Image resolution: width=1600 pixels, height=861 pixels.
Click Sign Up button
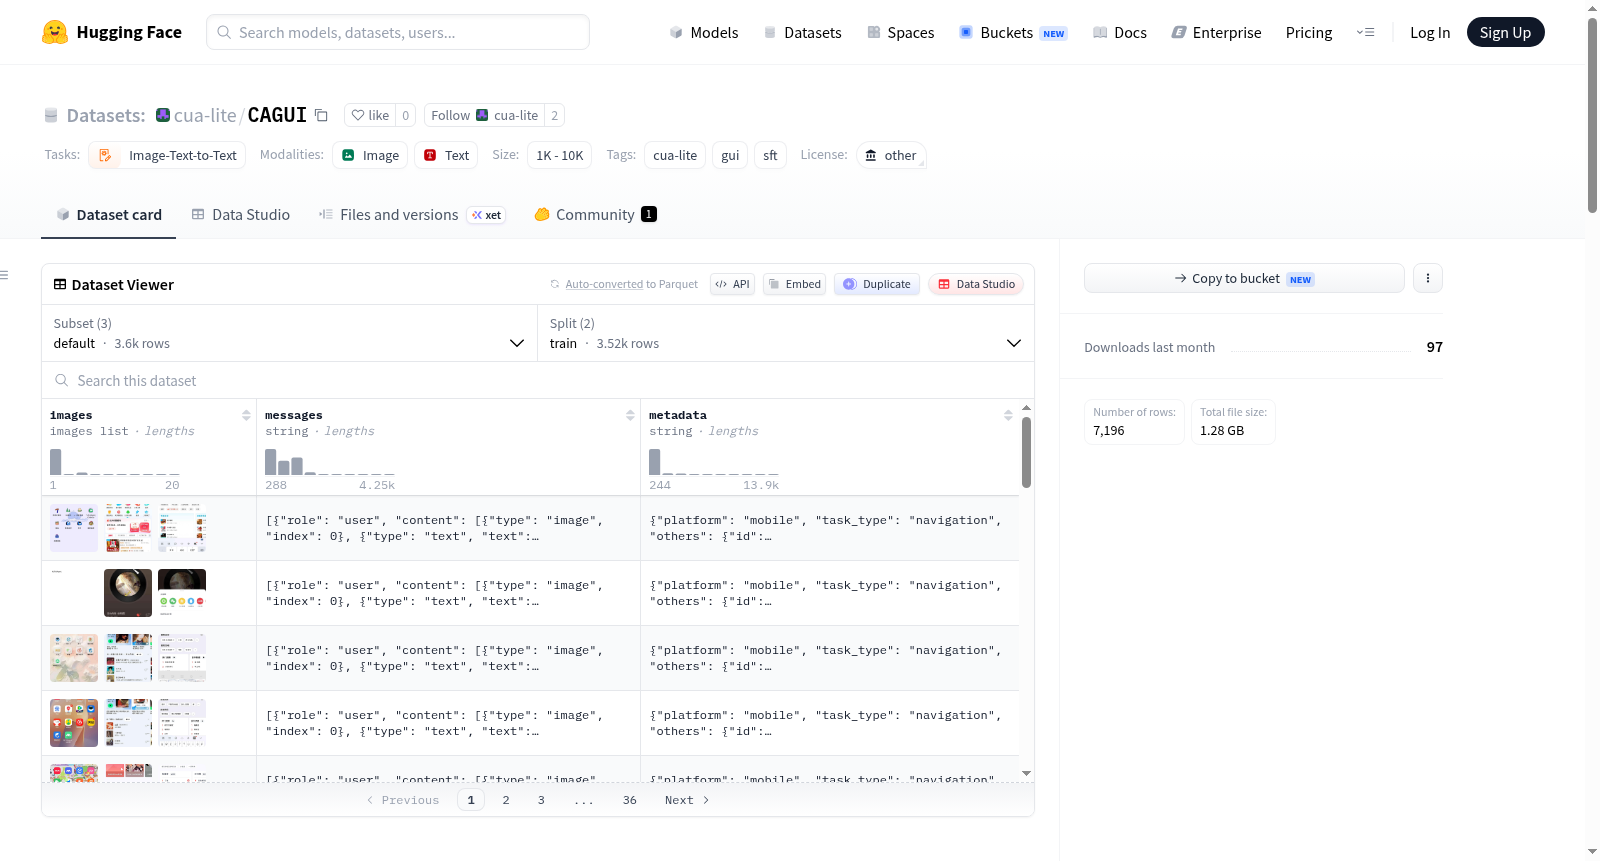tap(1505, 32)
